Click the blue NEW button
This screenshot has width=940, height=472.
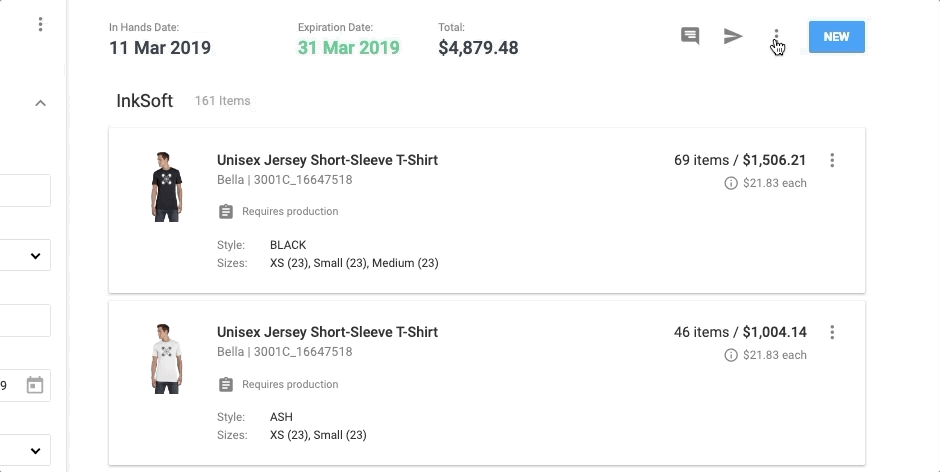tap(836, 37)
